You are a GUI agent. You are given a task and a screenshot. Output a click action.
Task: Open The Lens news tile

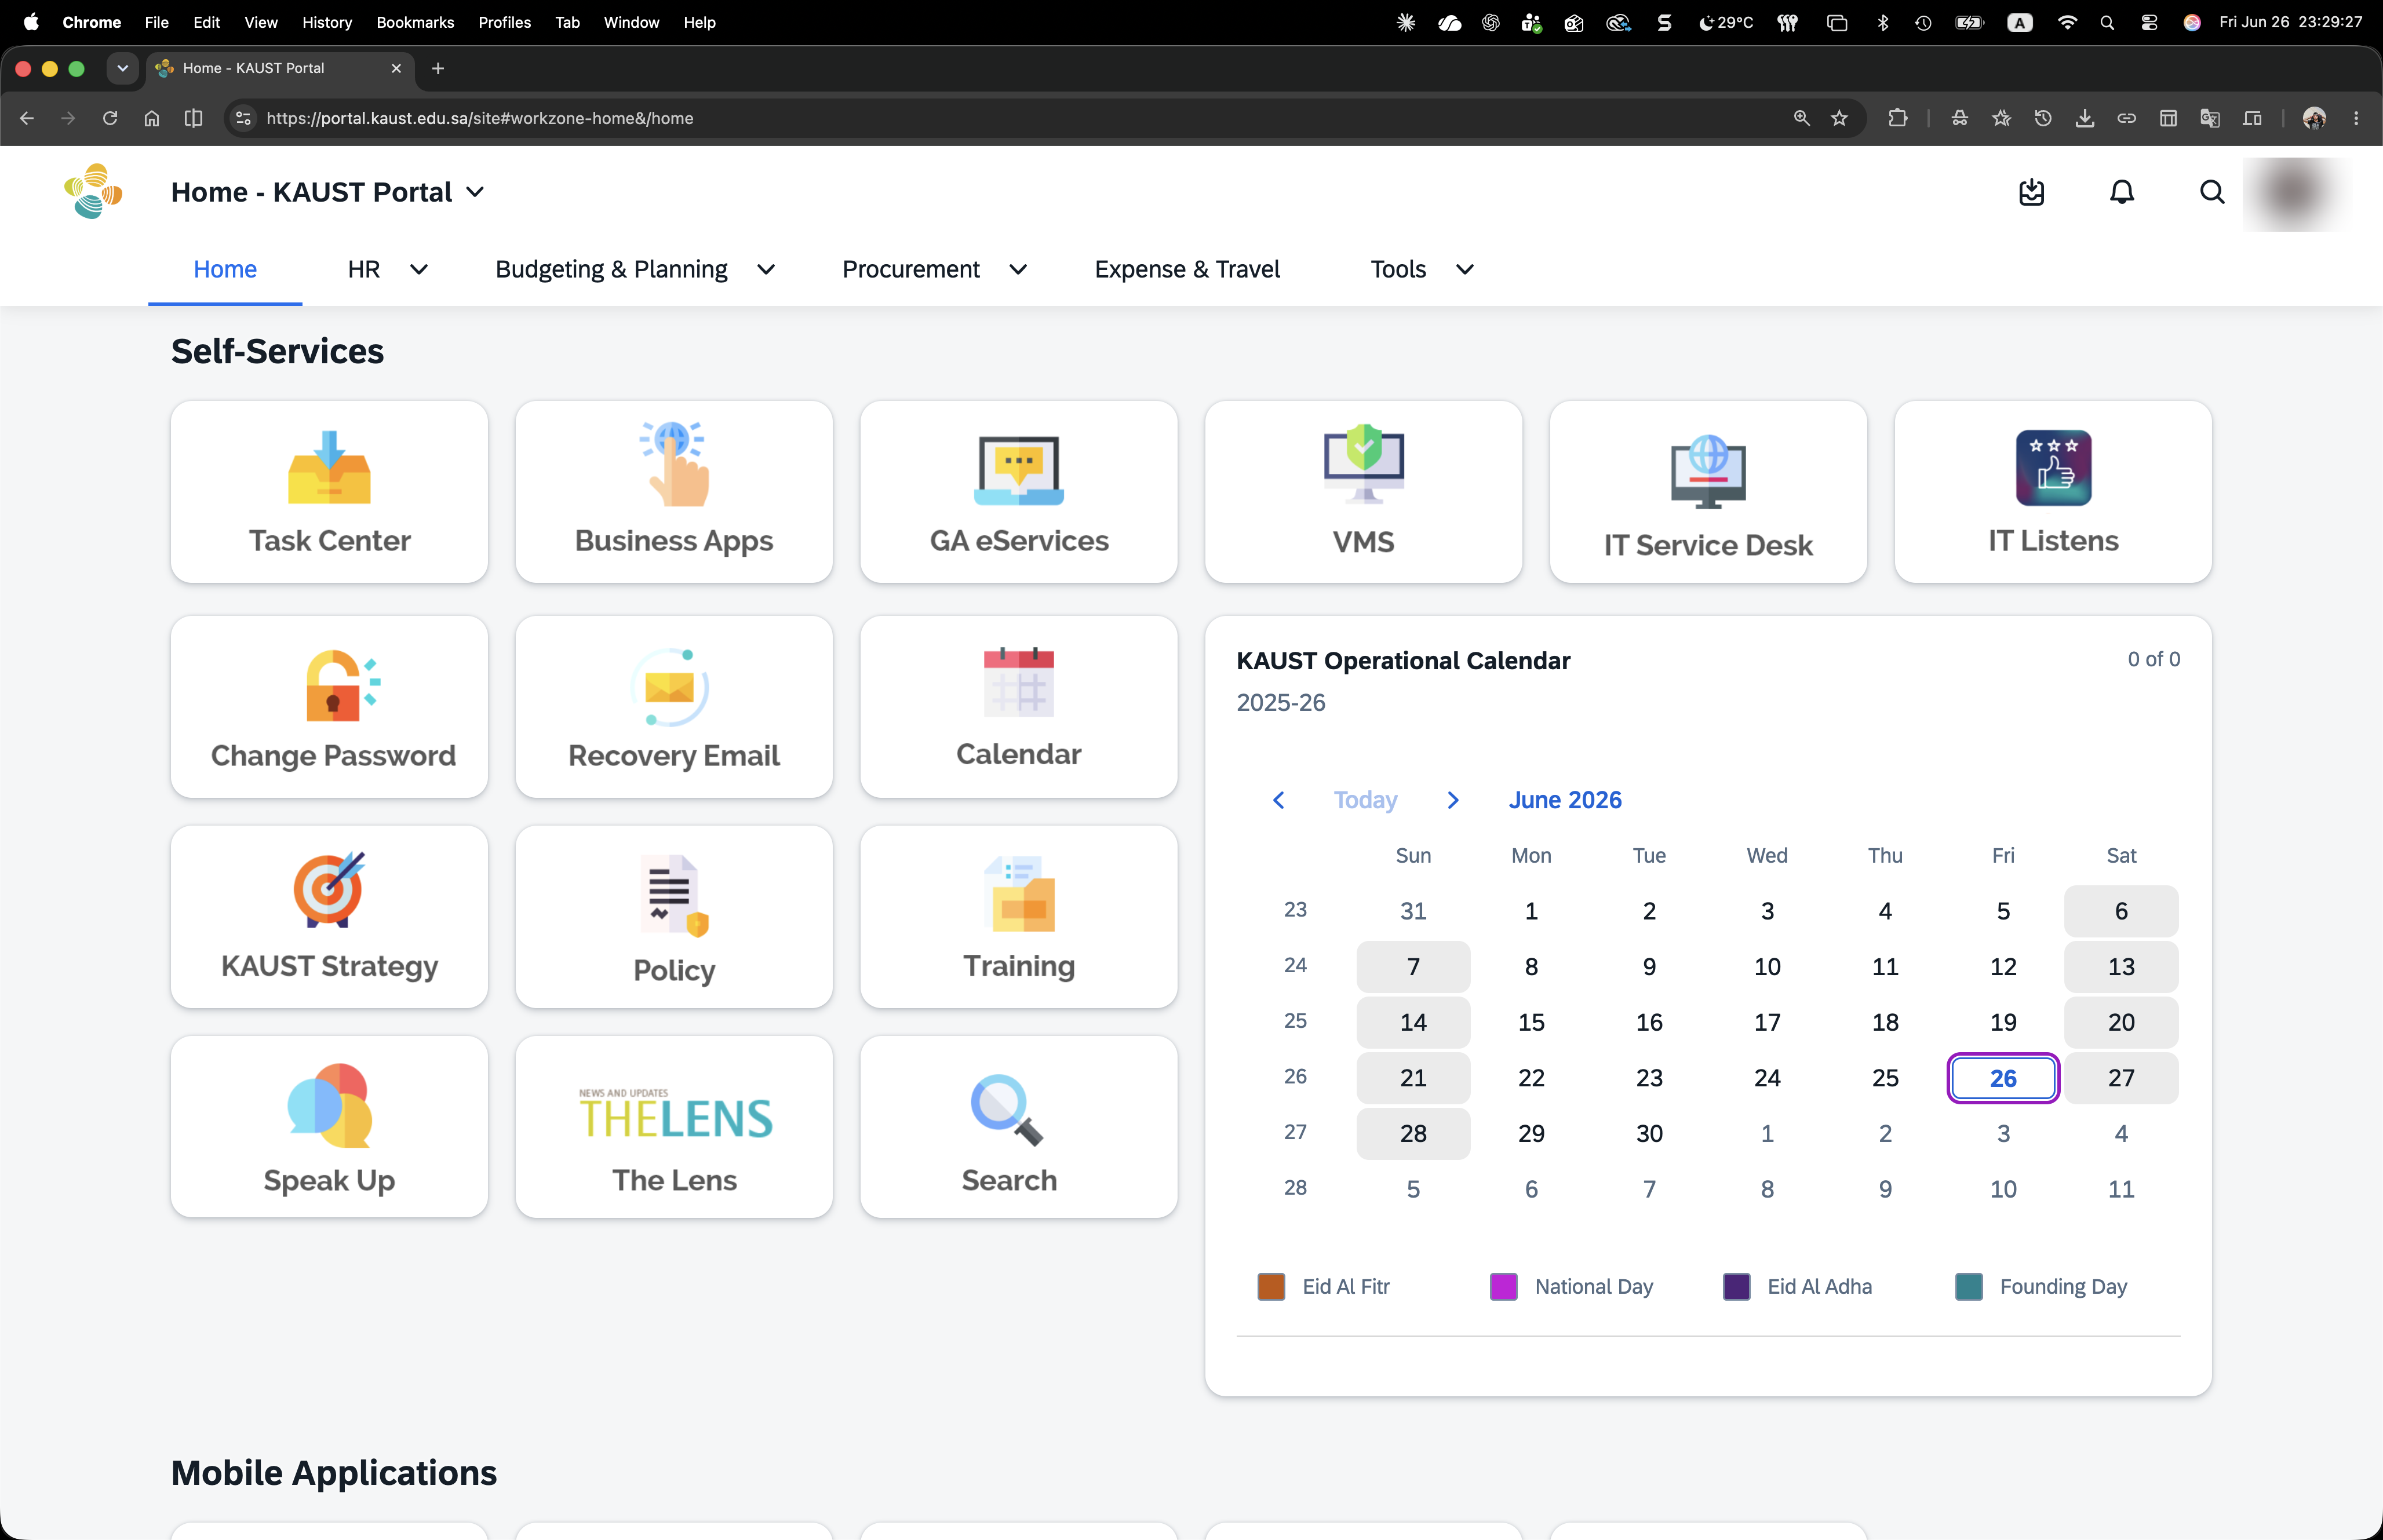pos(673,1127)
